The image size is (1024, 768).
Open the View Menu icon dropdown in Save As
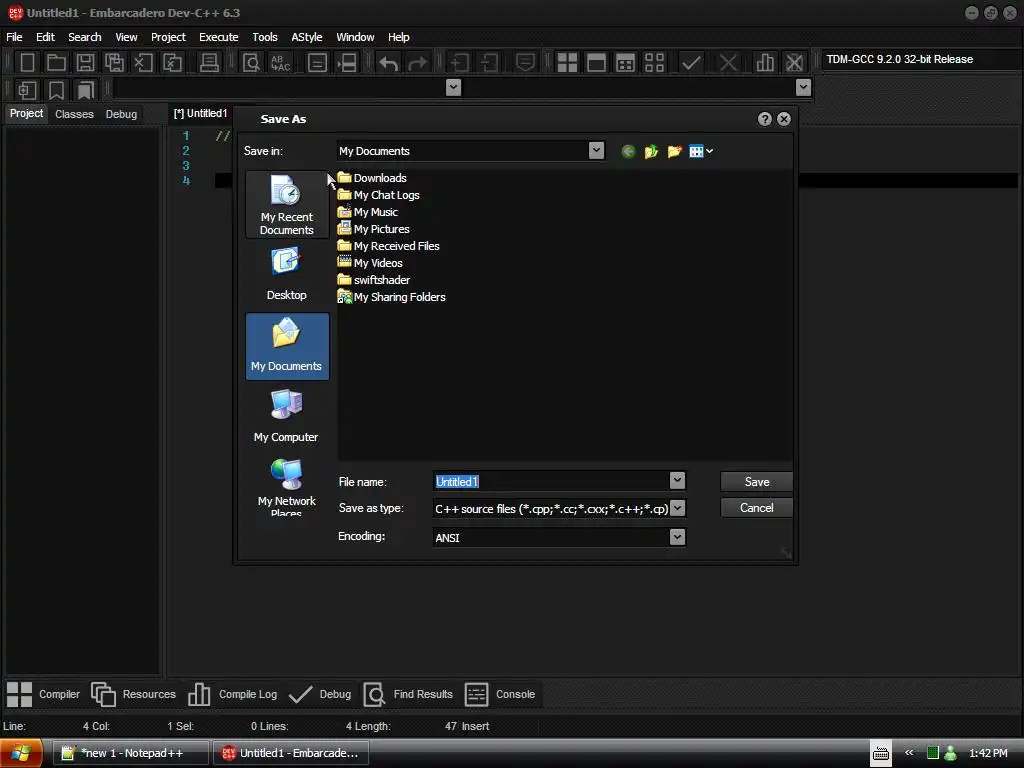coord(701,152)
